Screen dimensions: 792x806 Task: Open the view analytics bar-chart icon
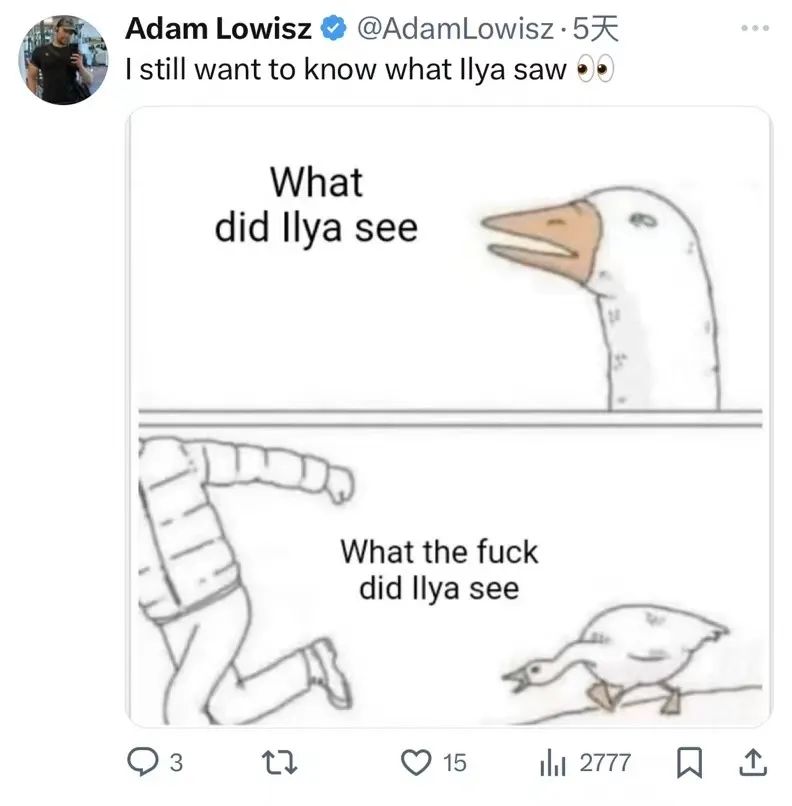tap(553, 763)
